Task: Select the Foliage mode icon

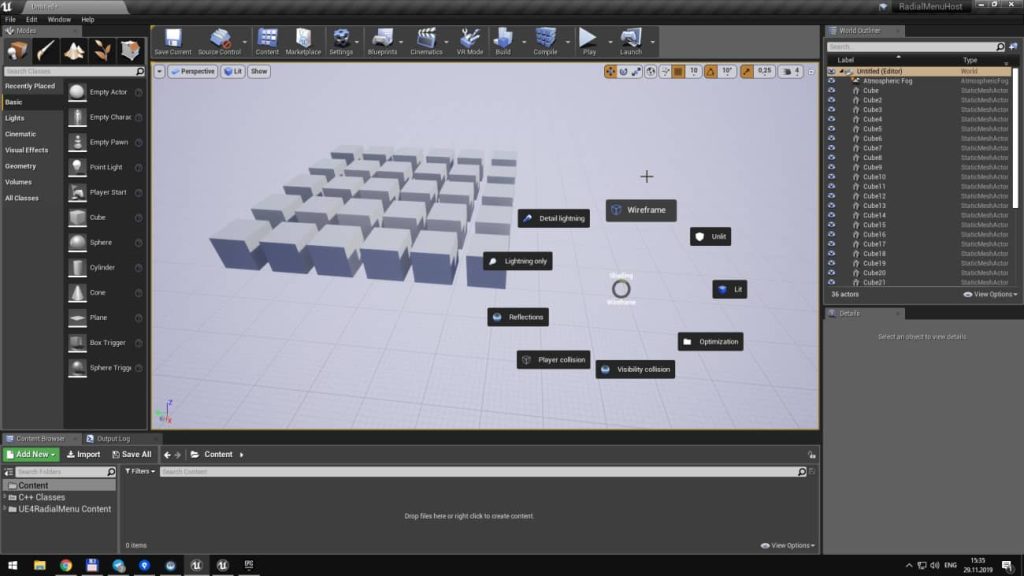Action: 101,51
